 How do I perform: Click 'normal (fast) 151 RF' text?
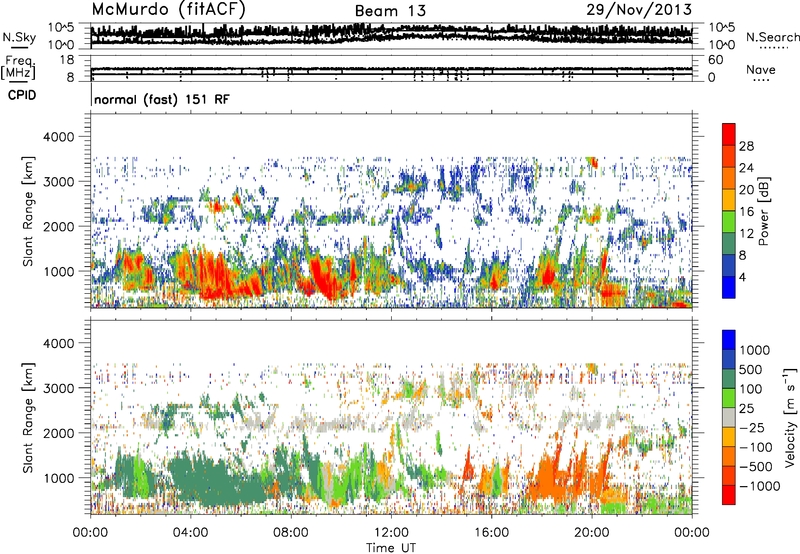tap(162, 99)
